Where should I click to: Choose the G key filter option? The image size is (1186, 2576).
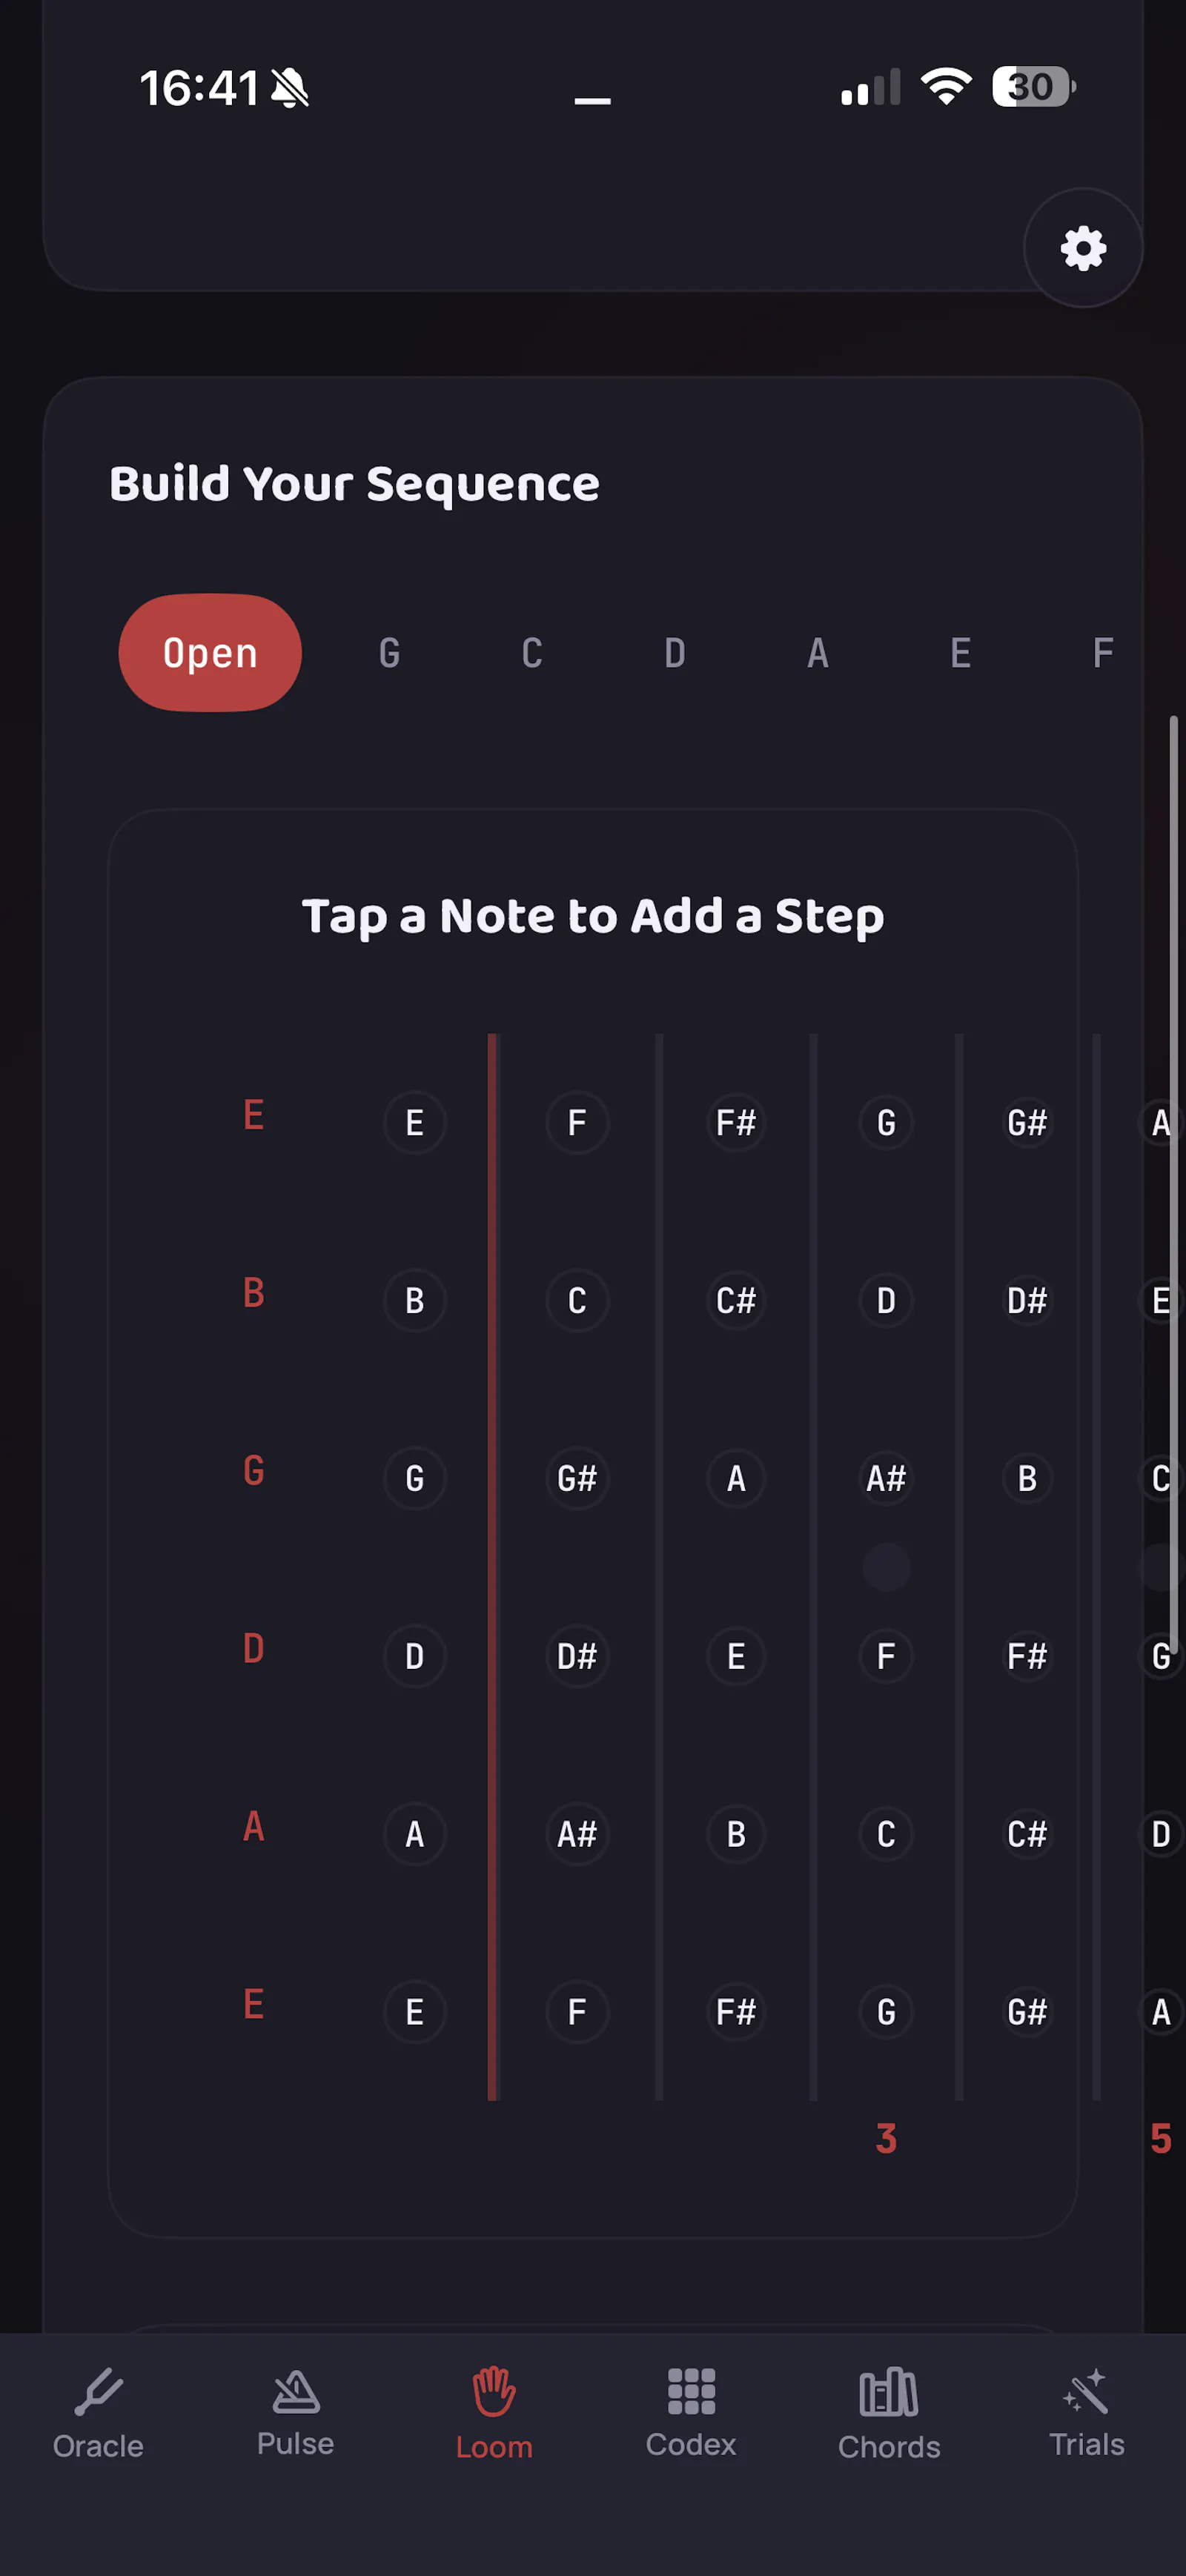pyautogui.click(x=390, y=653)
